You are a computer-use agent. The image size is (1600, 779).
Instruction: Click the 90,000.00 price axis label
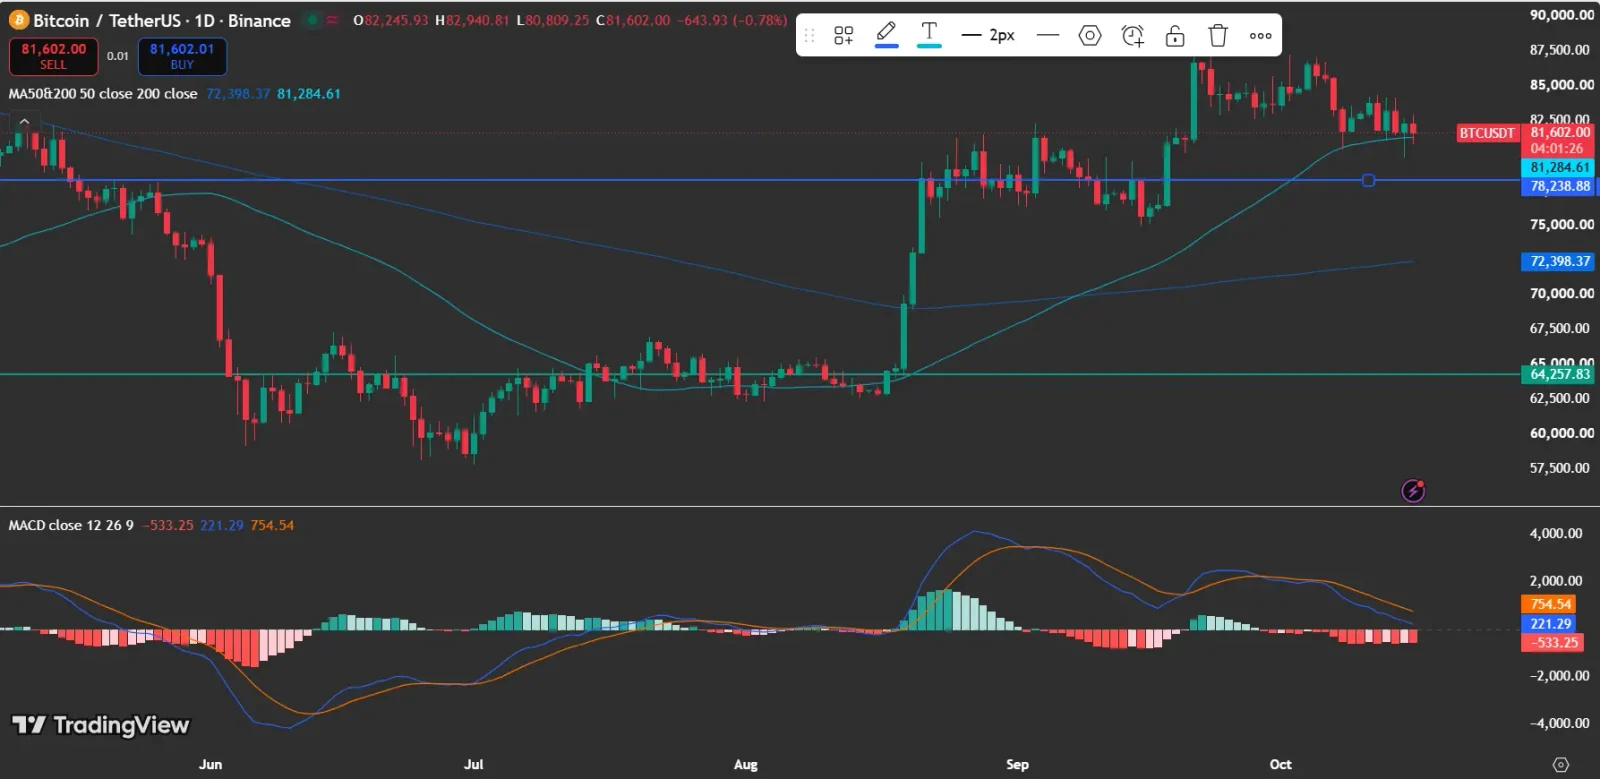coord(1562,15)
